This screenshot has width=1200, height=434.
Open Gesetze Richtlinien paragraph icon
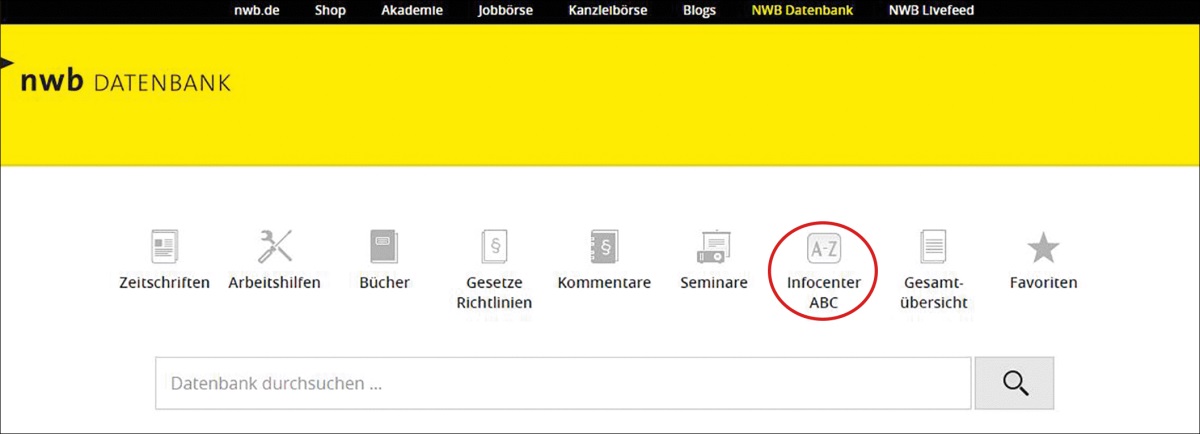(494, 246)
